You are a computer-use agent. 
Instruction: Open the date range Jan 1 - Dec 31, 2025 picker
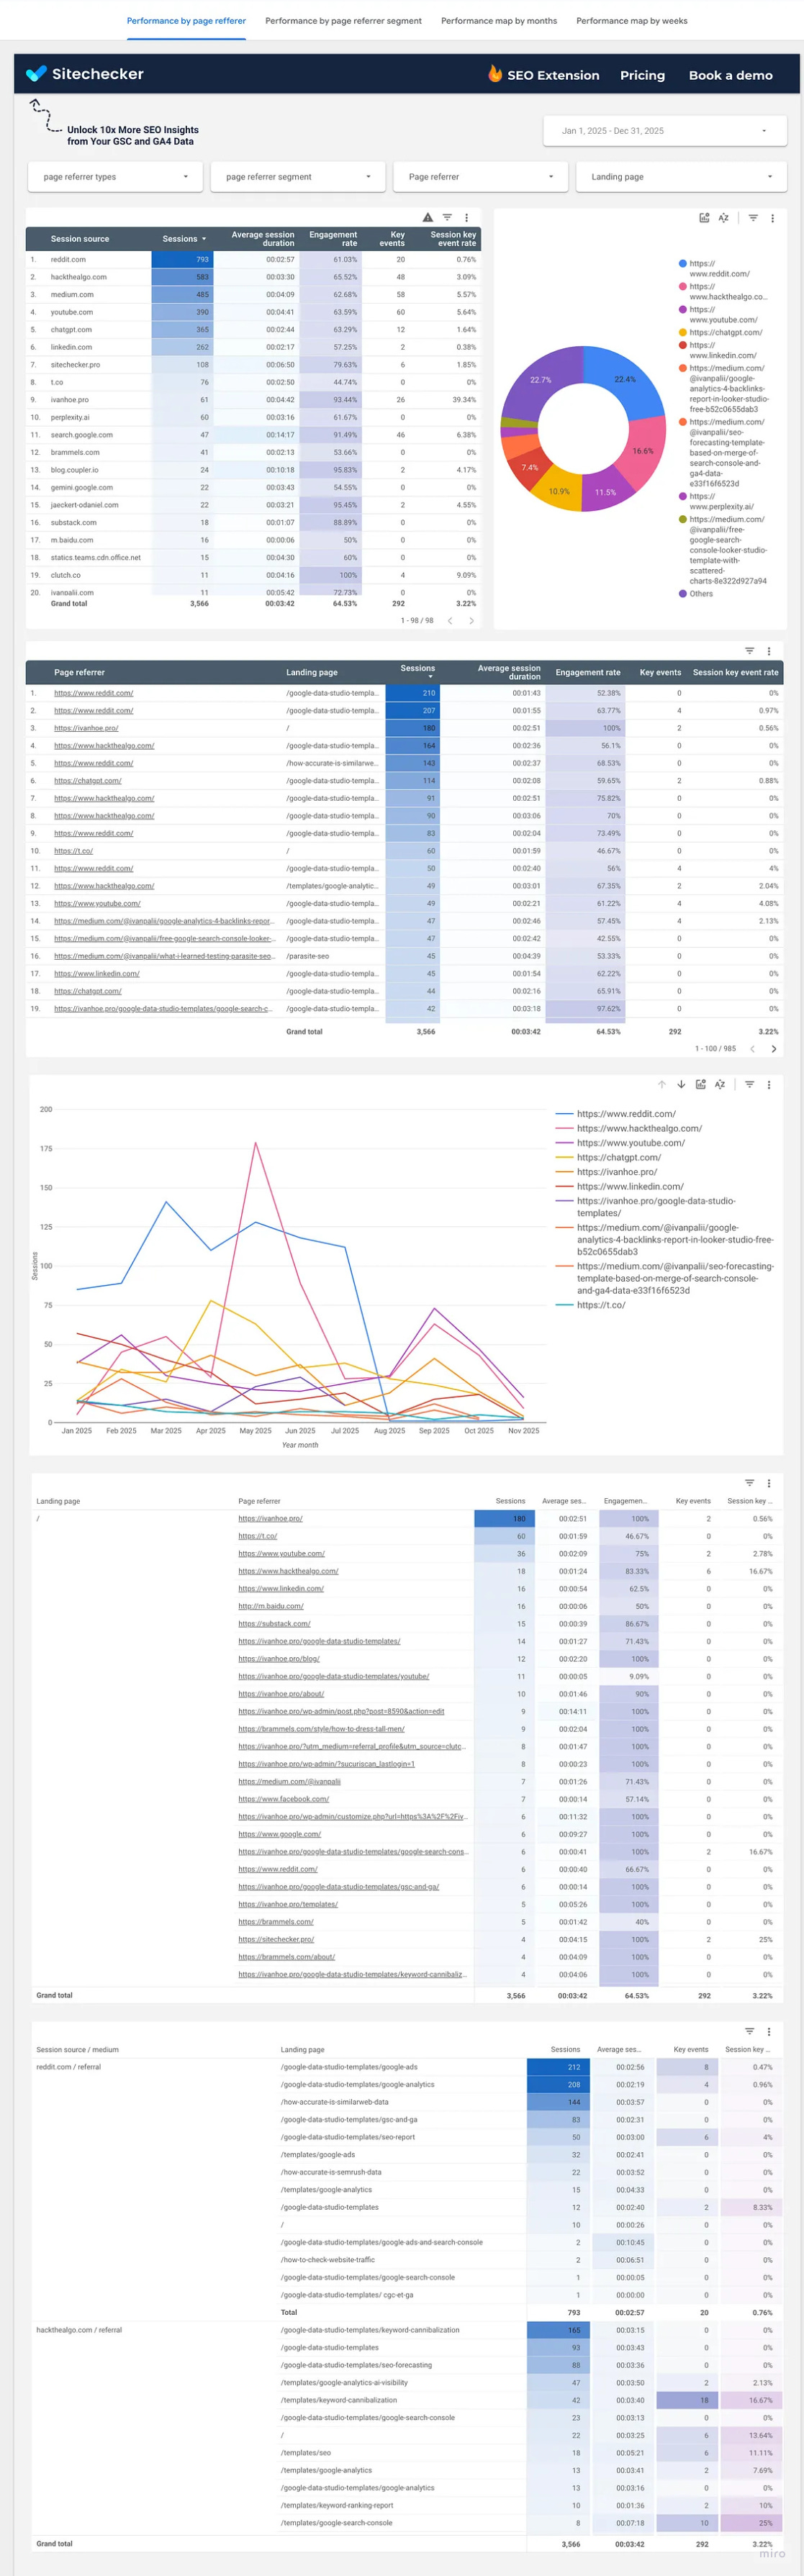(664, 131)
